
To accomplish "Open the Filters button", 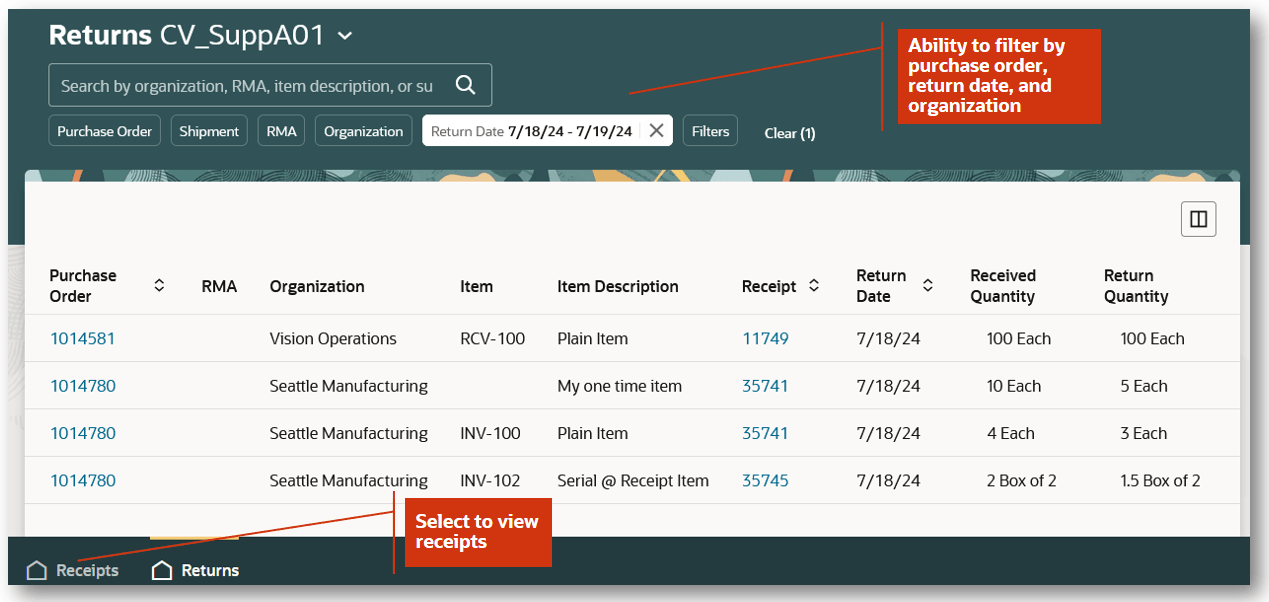I will coord(710,131).
